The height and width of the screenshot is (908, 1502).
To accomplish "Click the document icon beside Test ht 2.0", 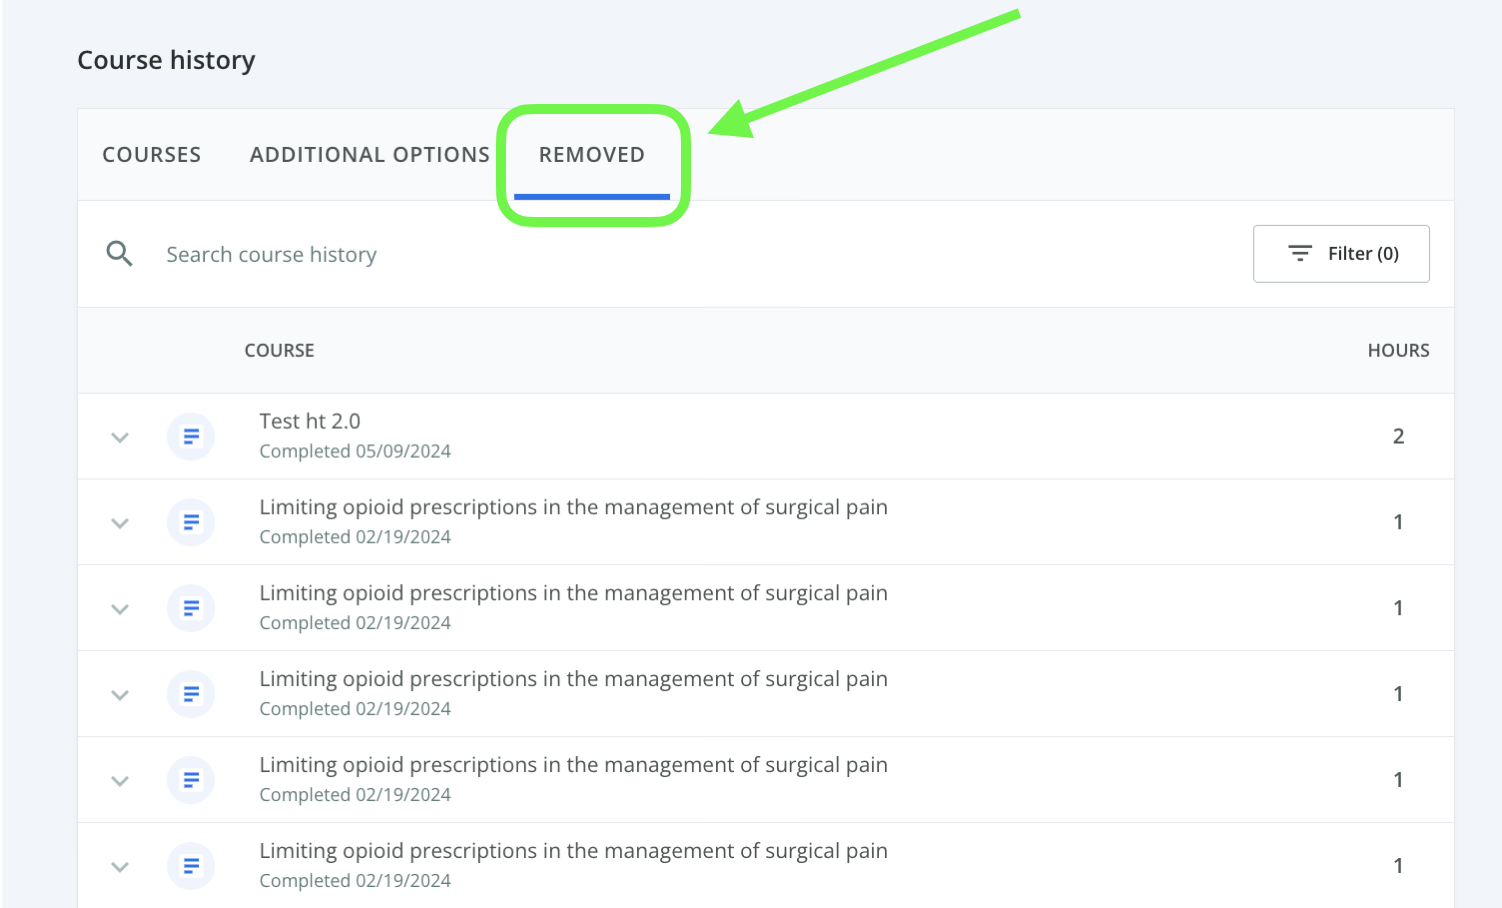I will [191, 437].
